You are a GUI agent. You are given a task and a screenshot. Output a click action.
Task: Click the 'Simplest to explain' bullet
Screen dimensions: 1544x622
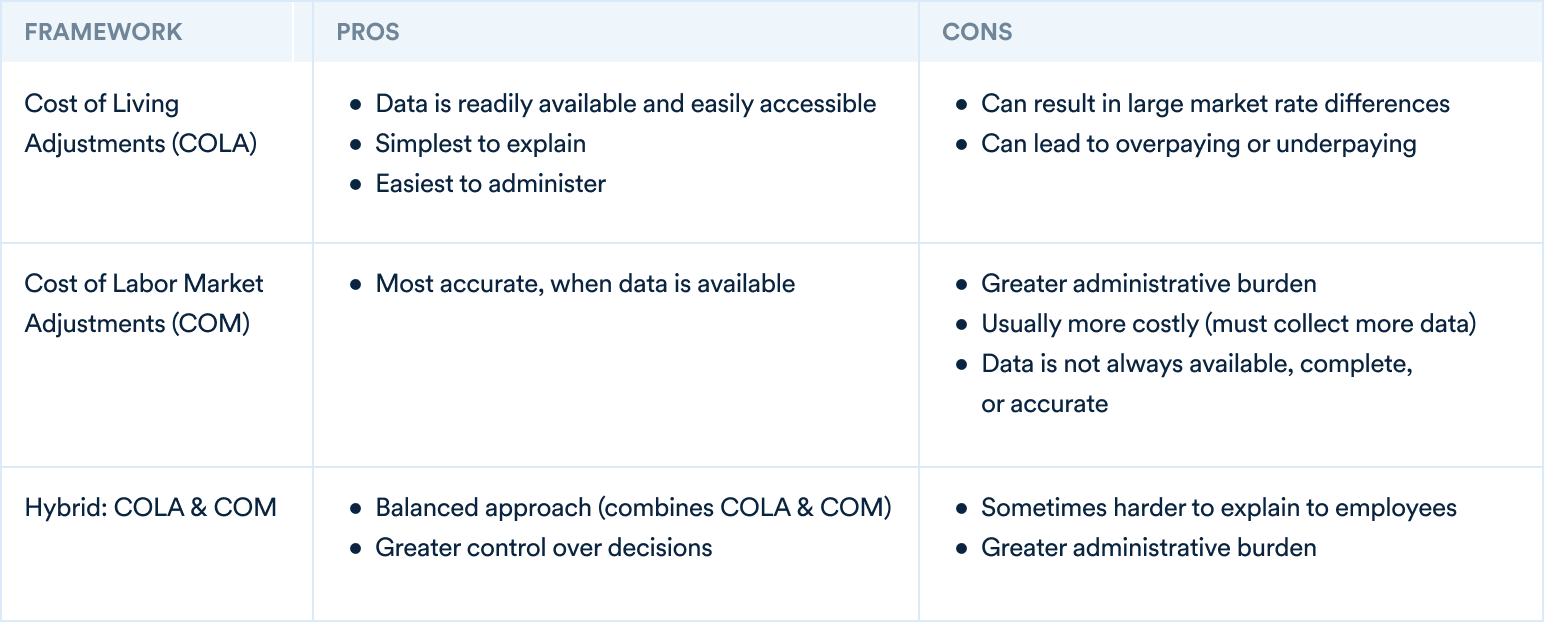481,144
